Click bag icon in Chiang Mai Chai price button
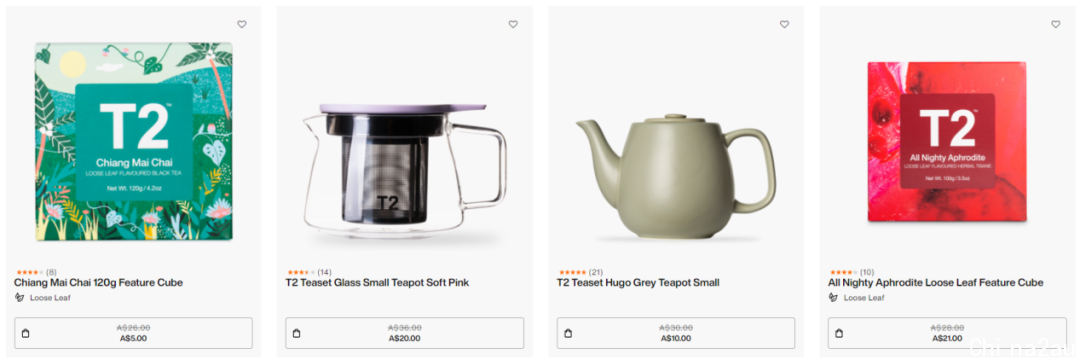This screenshot has width=1080, height=360. click(x=25, y=333)
